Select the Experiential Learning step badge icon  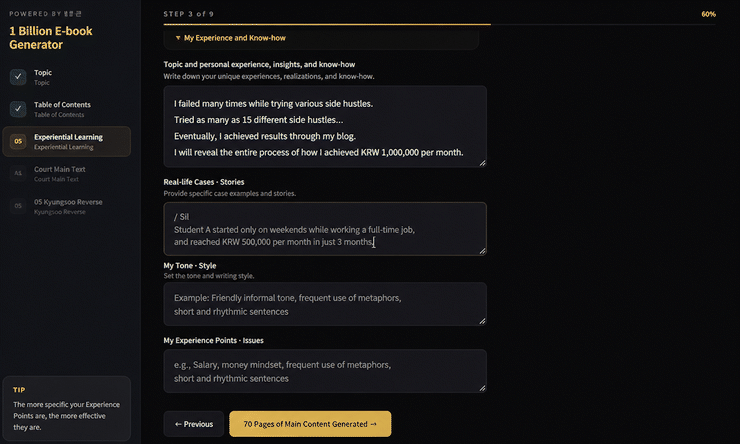[x=18, y=141]
